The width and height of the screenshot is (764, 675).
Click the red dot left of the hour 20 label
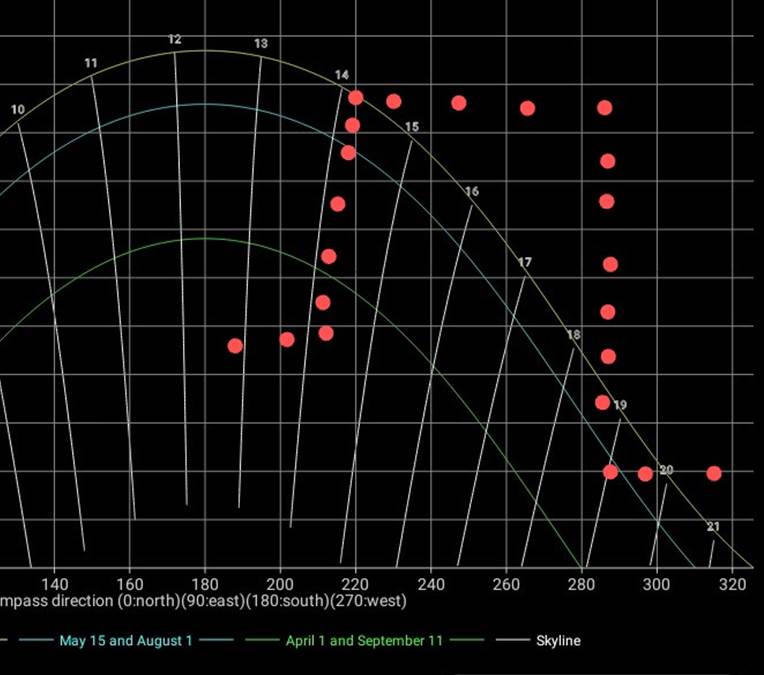point(645,474)
